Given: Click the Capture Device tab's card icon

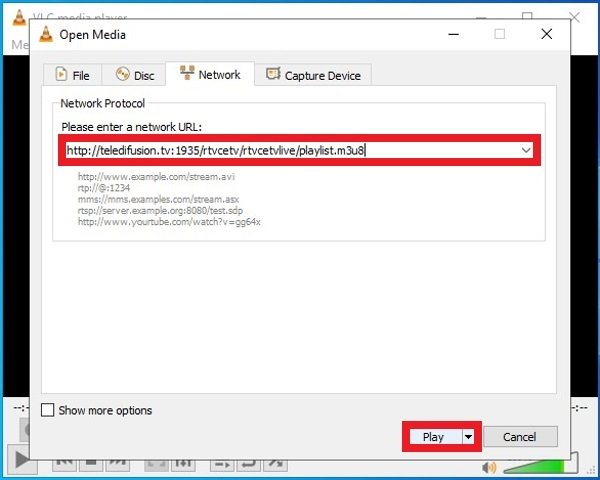Looking at the screenshot, I should click(273, 73).
